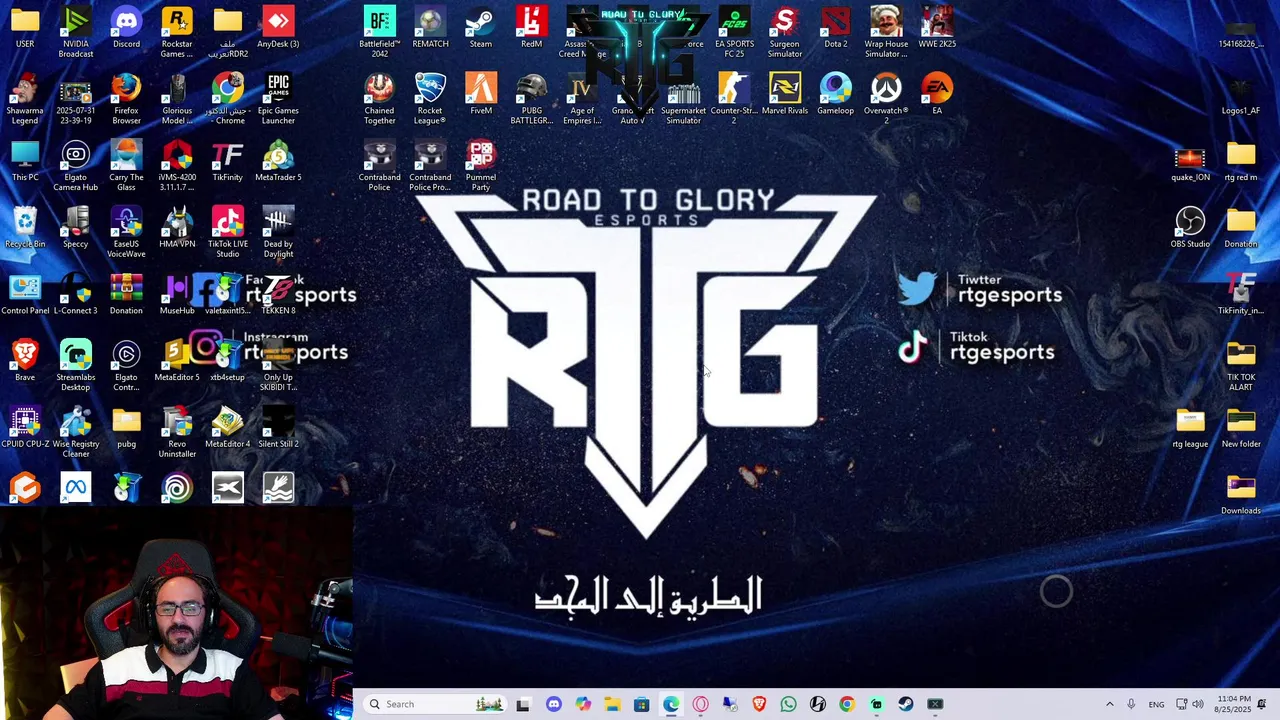Open the Battlefield 2042 shortcut

[379, 31]
